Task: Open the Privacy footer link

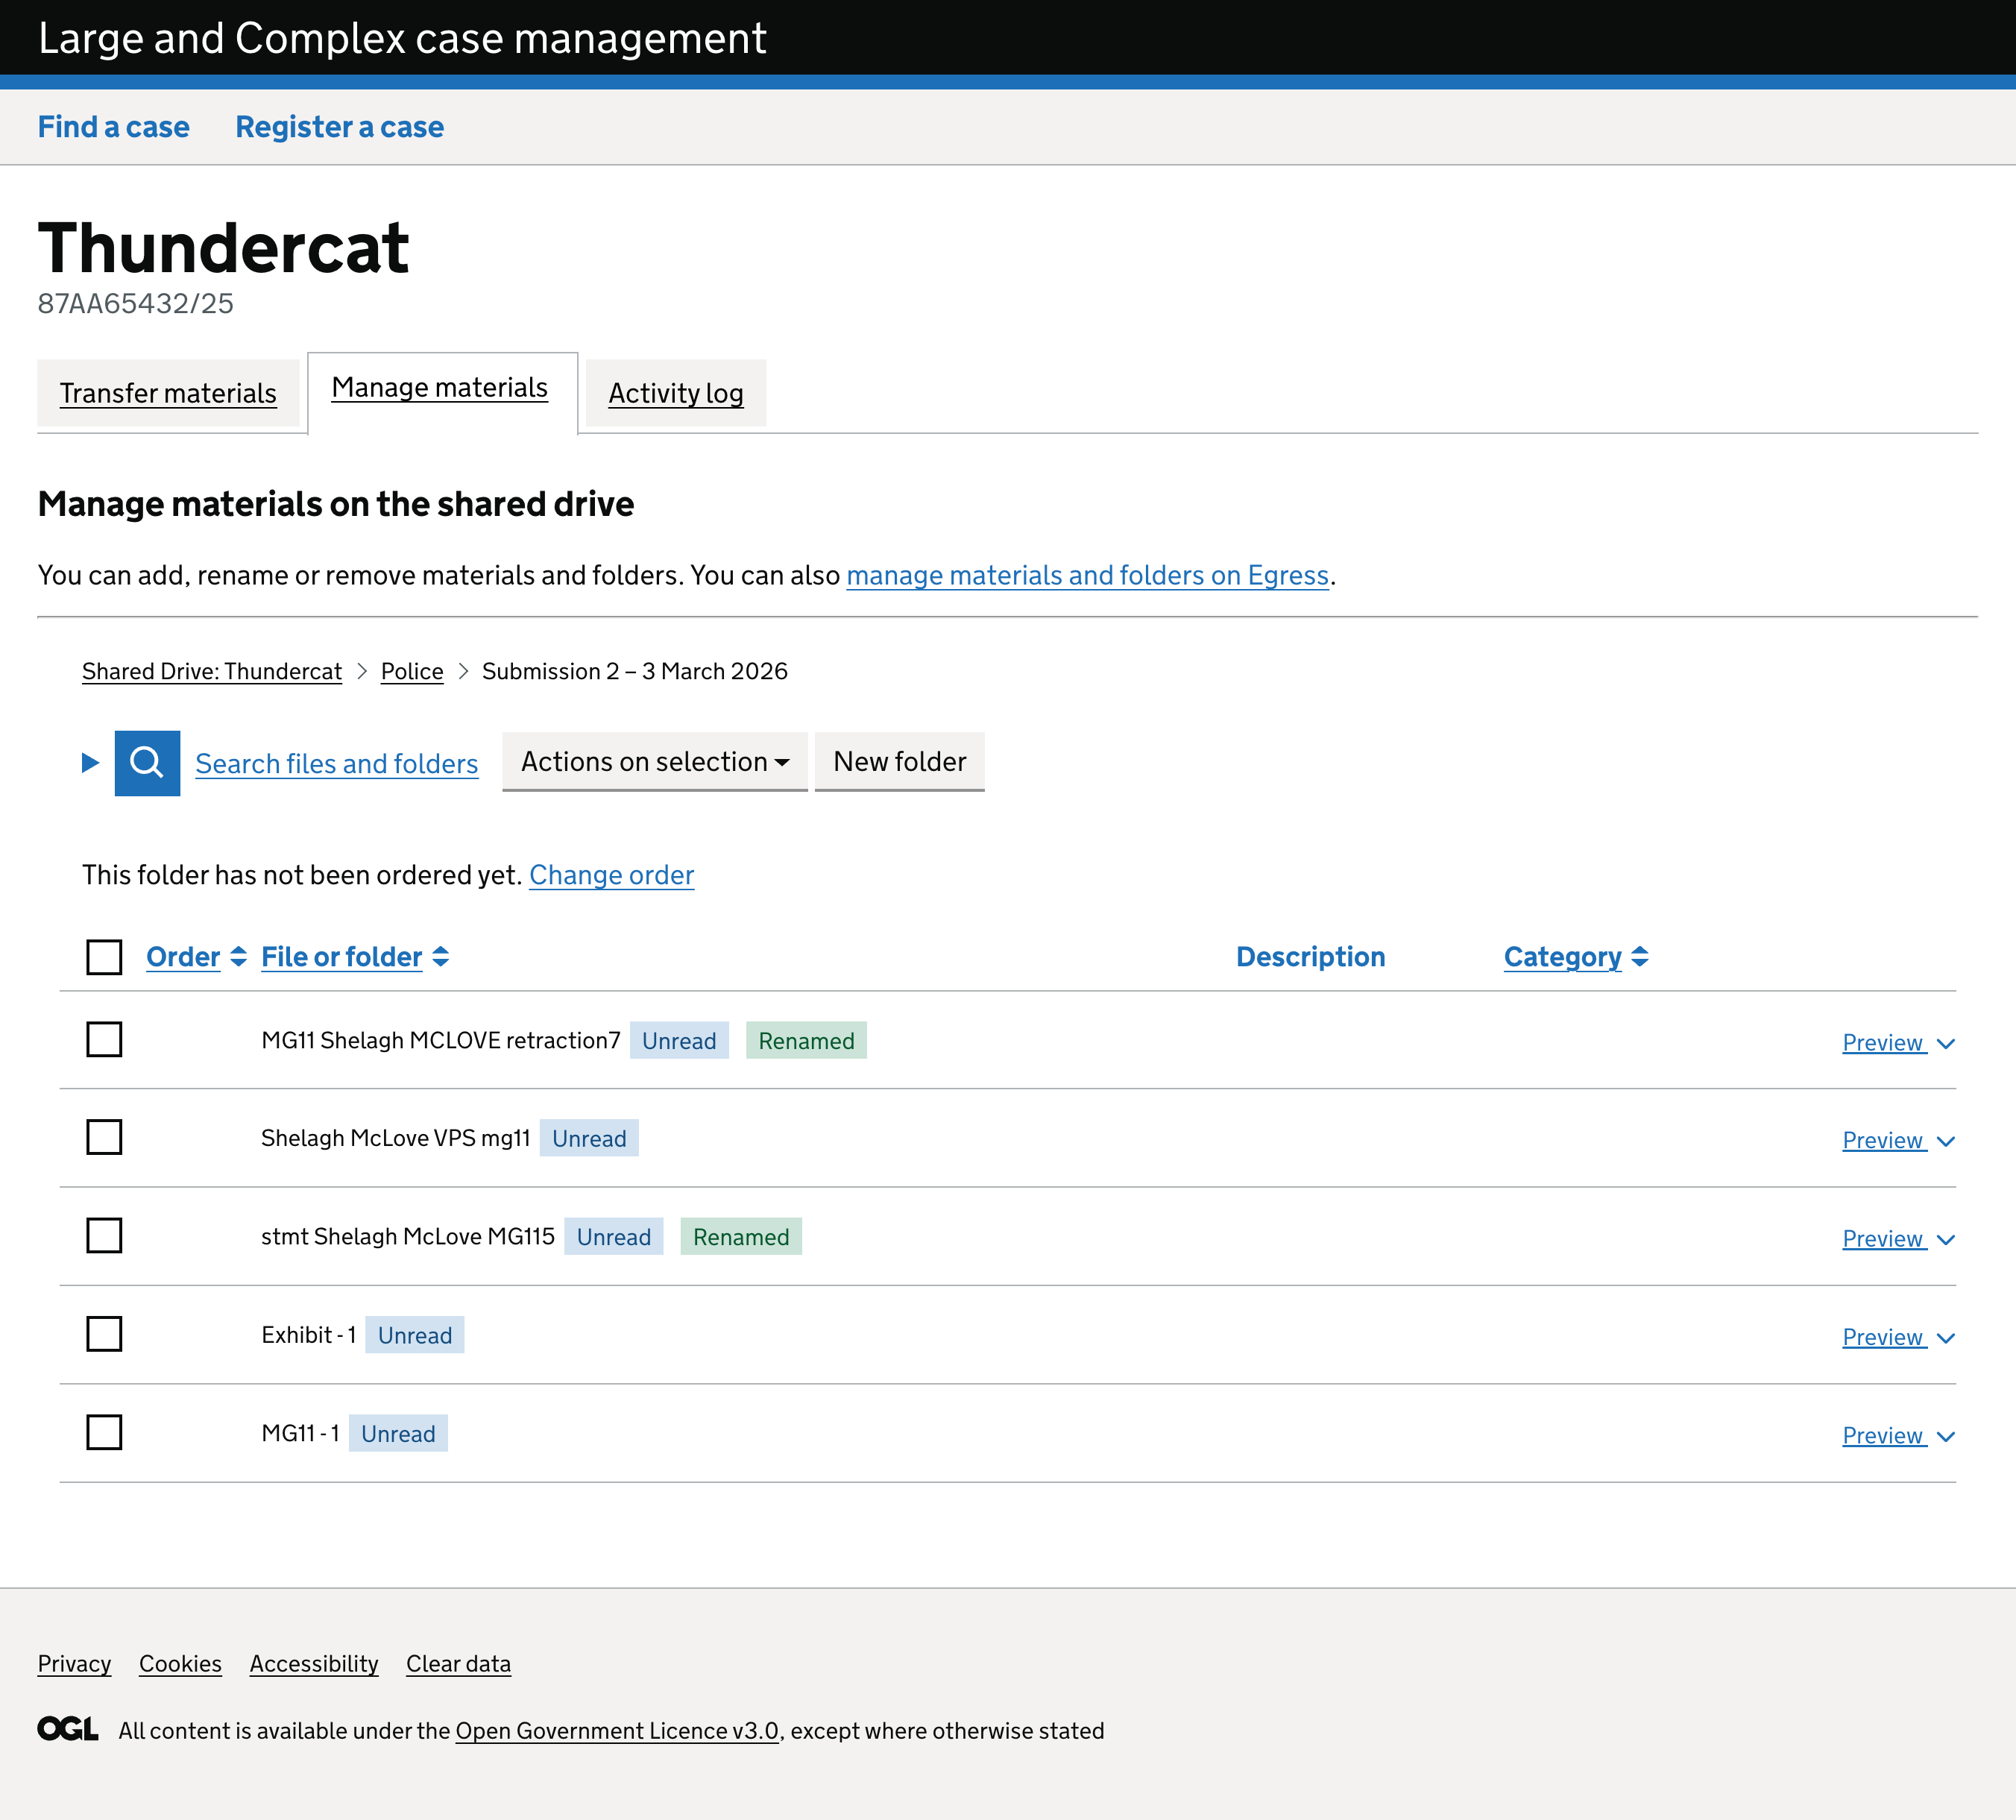Action: pyautogui.click(x=75, y=1664)
